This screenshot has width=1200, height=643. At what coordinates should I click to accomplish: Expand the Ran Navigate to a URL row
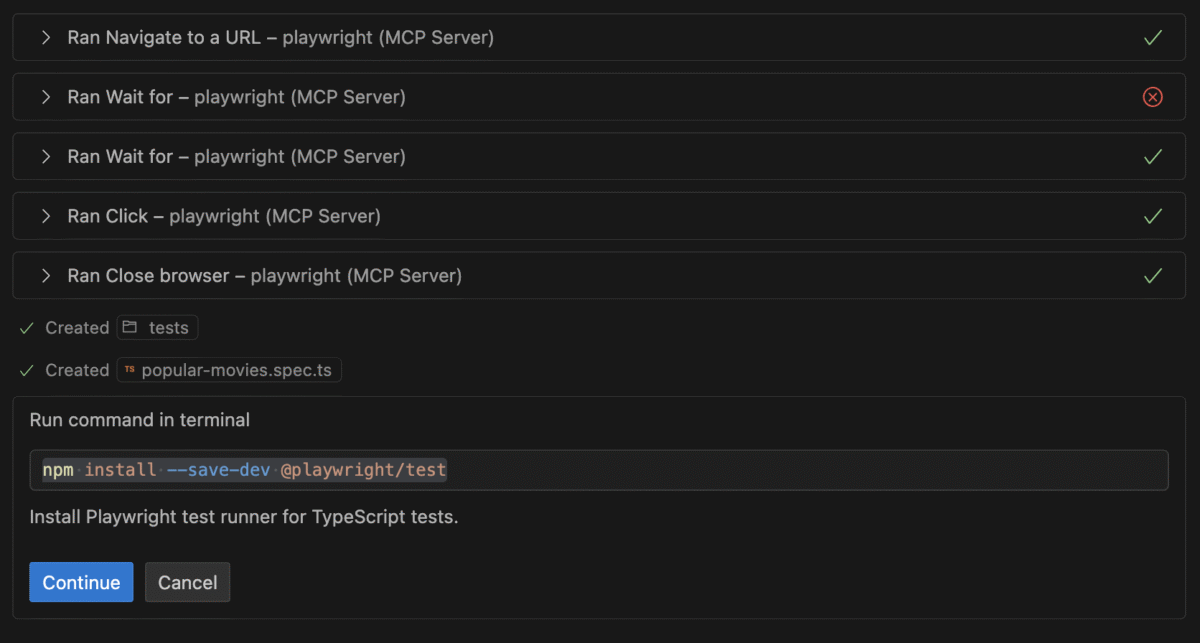(x=599, y=38)
